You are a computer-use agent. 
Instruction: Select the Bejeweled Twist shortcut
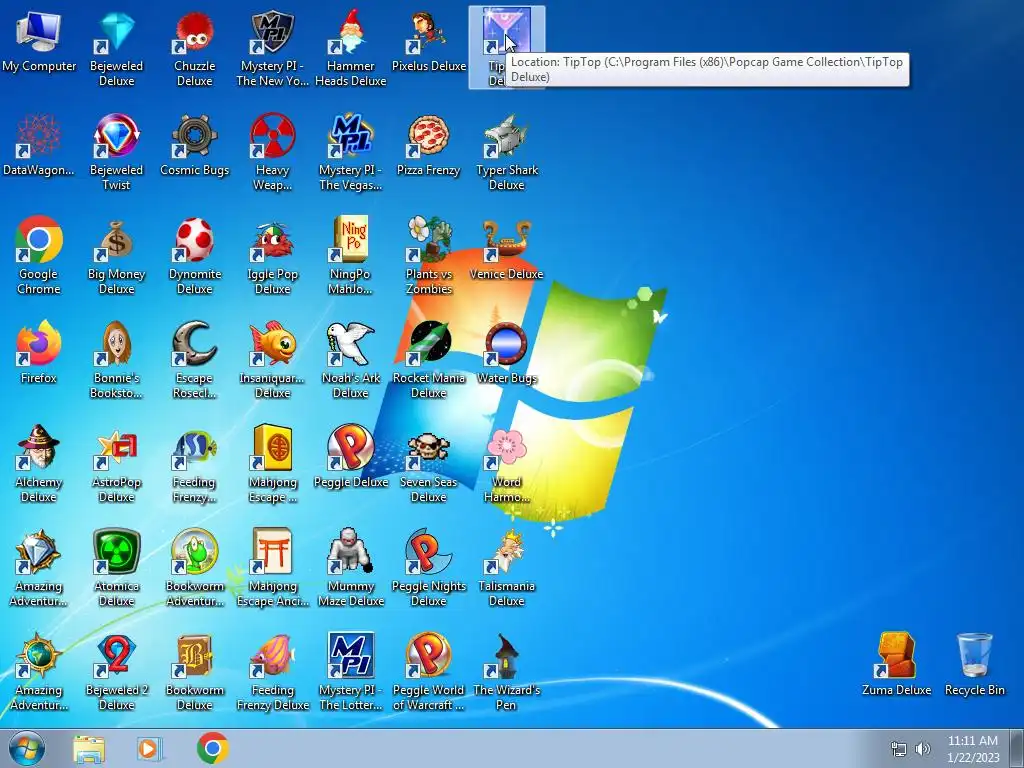(x=116, y=153)
